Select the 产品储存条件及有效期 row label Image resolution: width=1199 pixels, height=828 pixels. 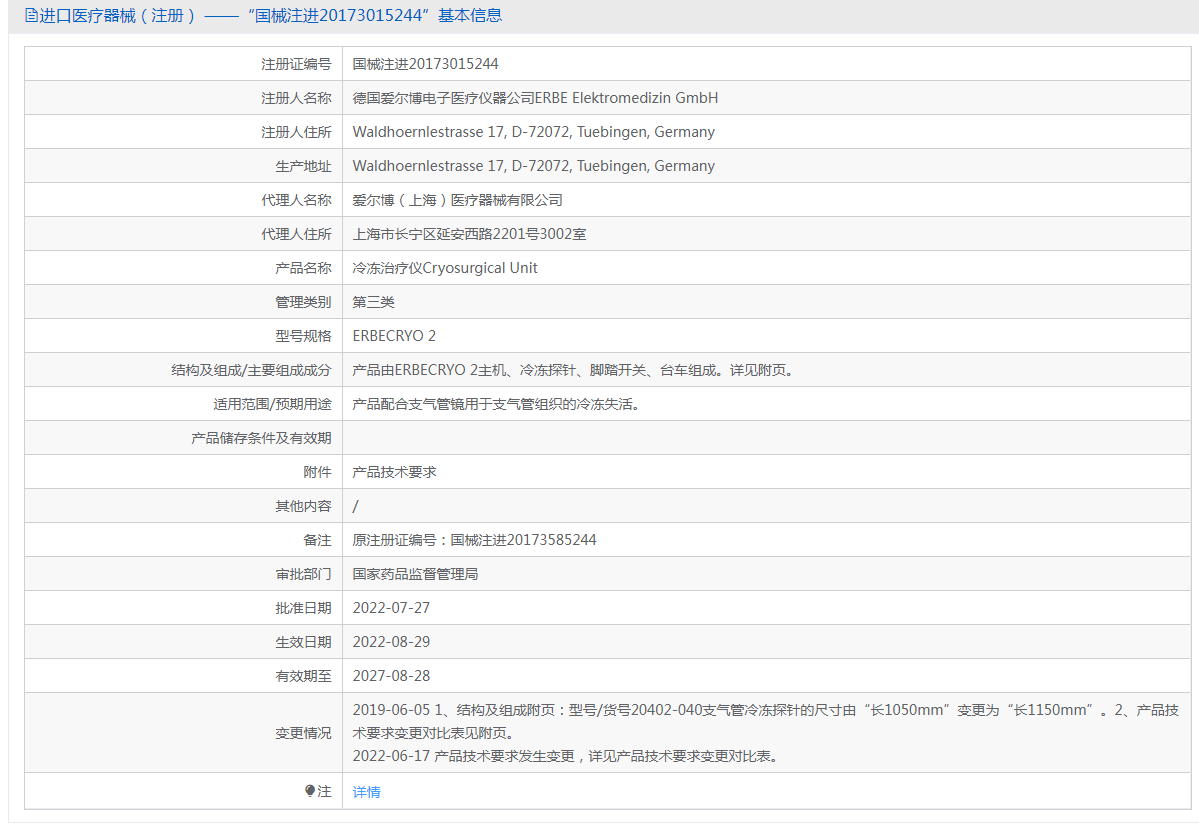pos(262,438)
